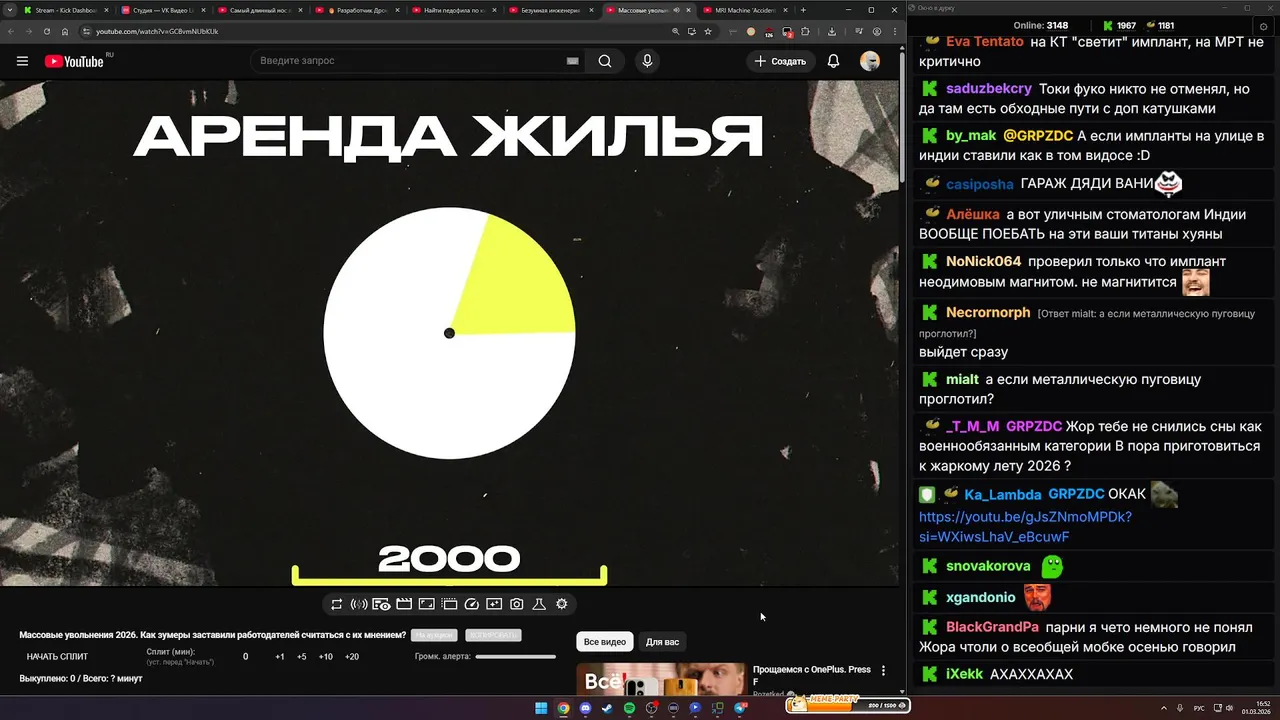Click the Создать button

pos(780,61)
